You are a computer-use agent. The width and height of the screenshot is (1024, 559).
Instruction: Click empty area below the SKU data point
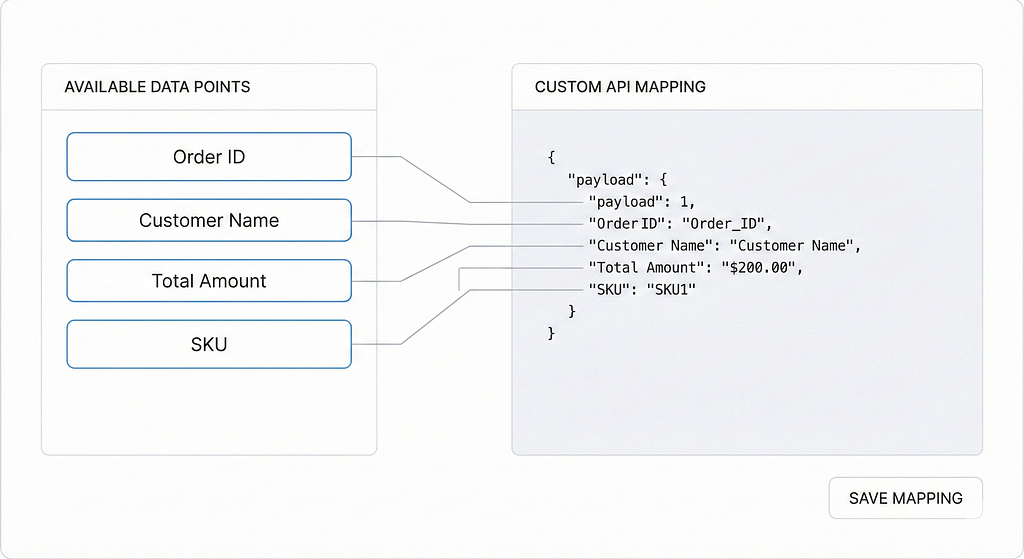209,410
